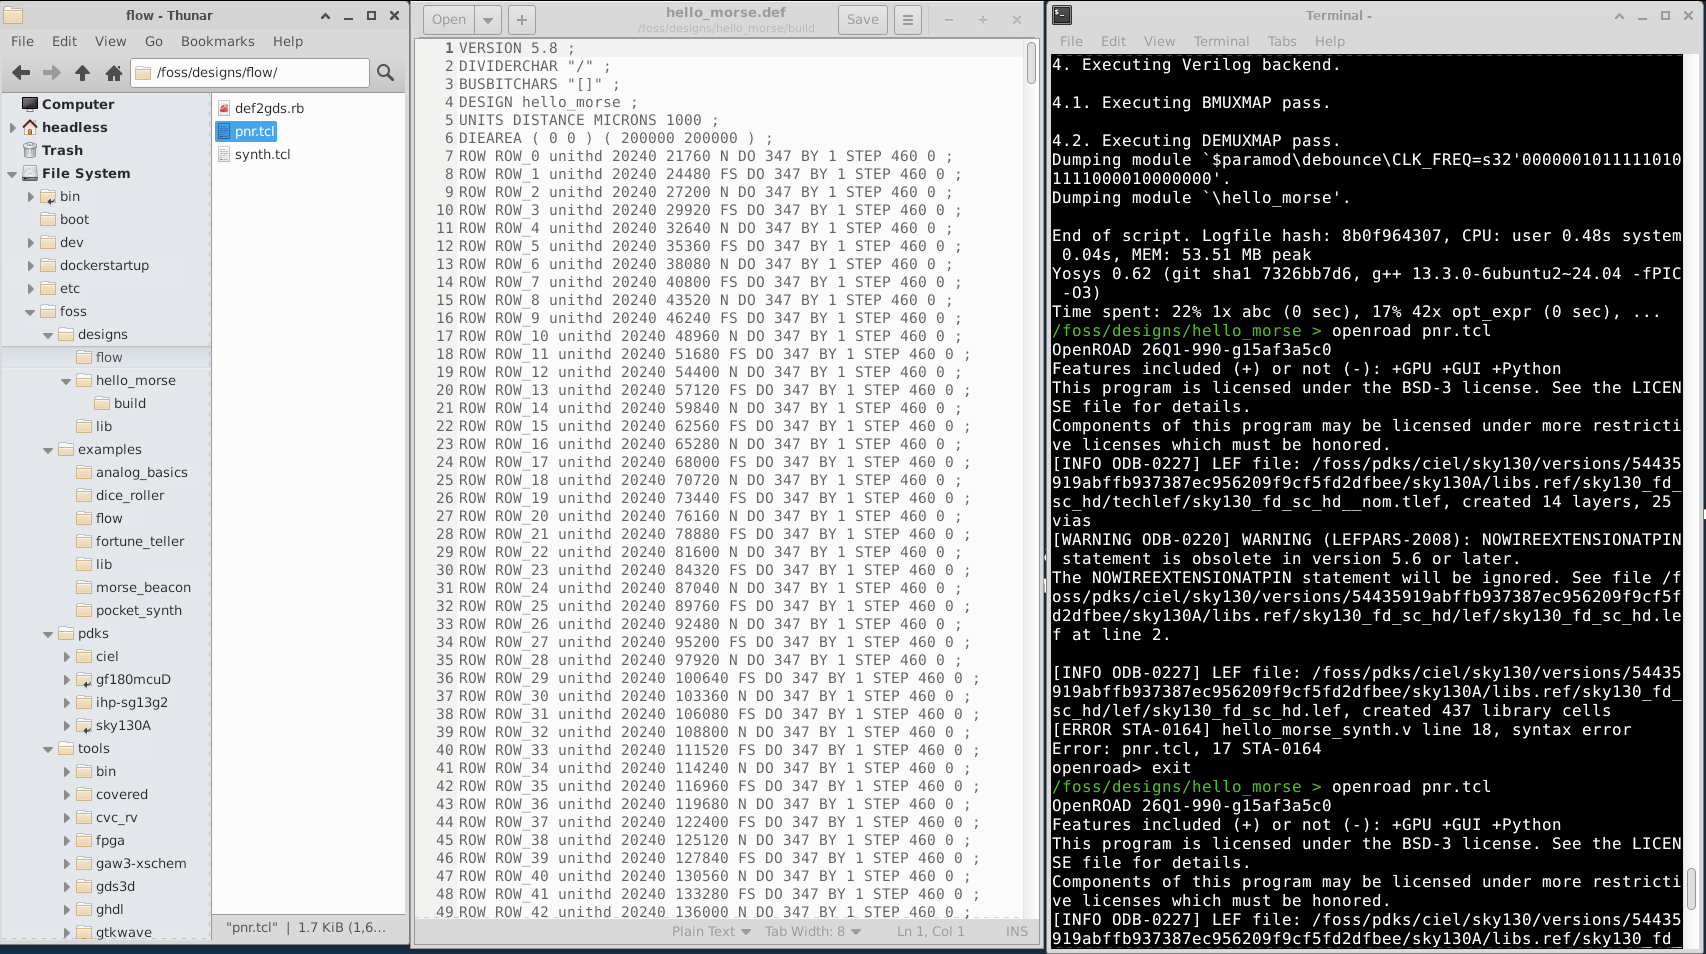Image resolution: width=1706 pixels, height=954 pixels.
Task: Open the Tabs menu in Terminal
Action: click(x=1281, y=41)
